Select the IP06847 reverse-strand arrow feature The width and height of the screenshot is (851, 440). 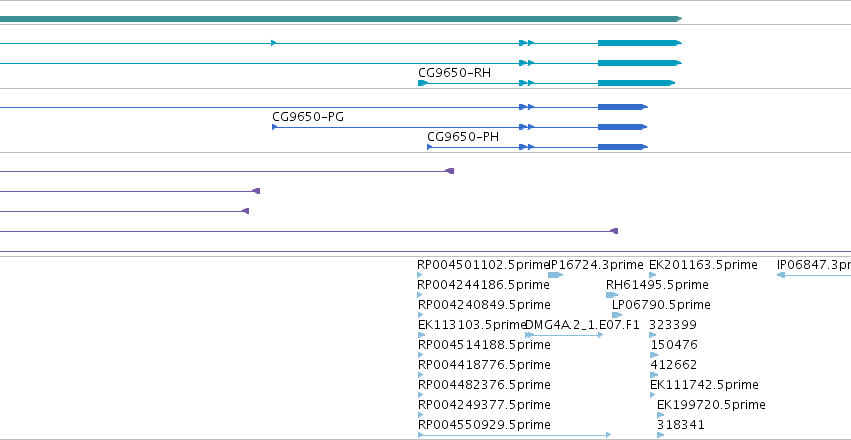click(814, 275)
